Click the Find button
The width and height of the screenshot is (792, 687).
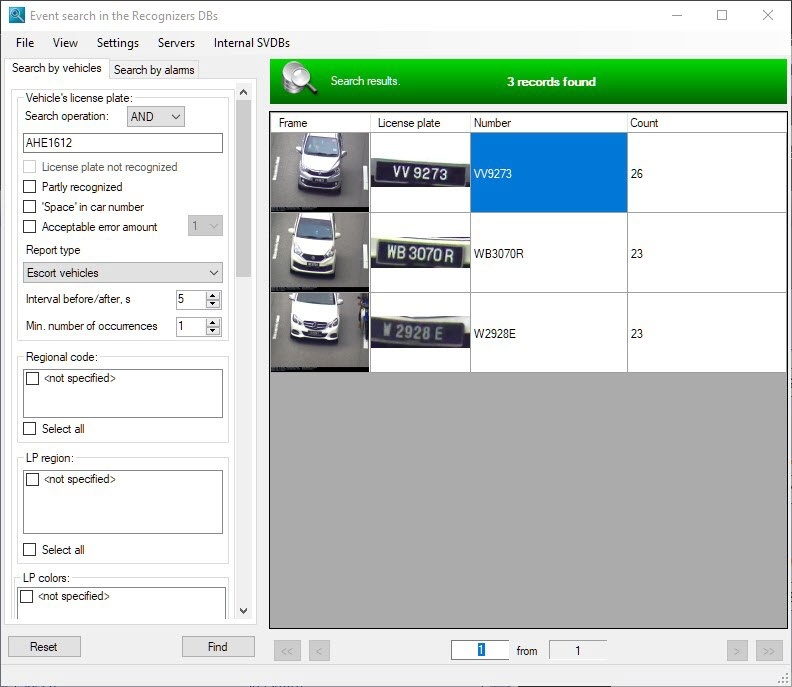click(217, 647)
